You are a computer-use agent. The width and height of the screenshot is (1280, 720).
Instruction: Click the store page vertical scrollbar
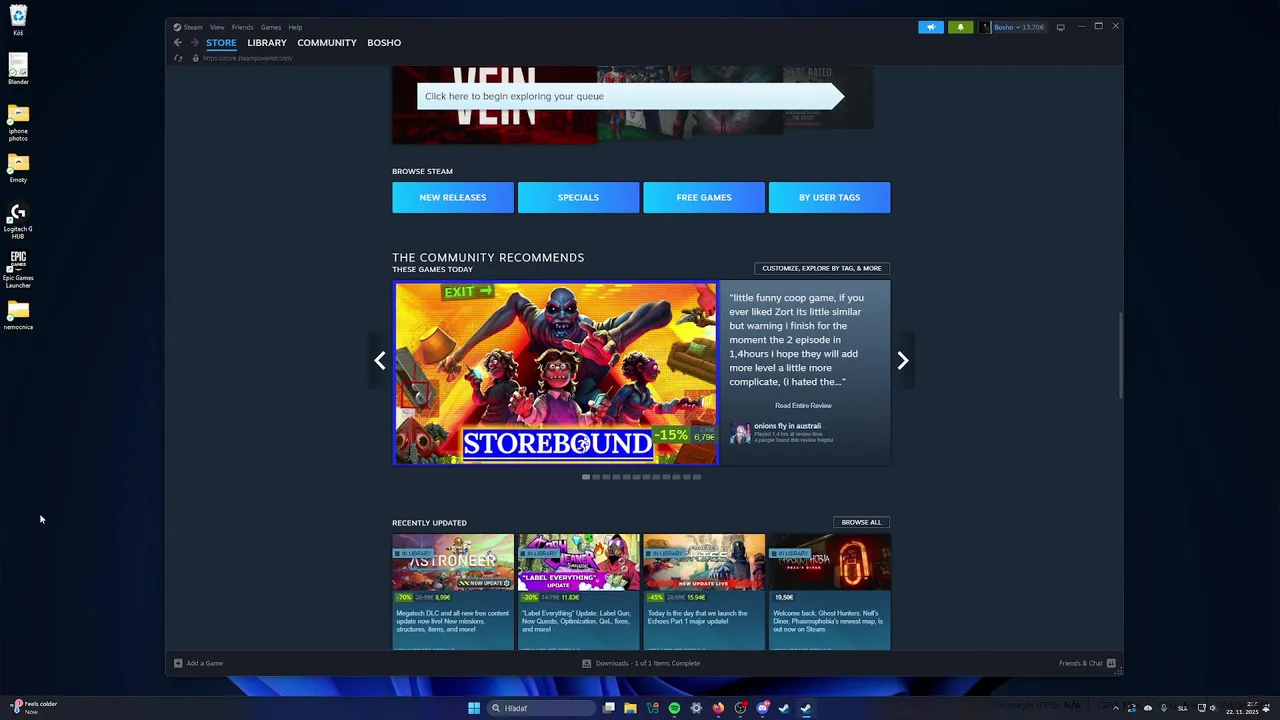tap(1120, 355)
